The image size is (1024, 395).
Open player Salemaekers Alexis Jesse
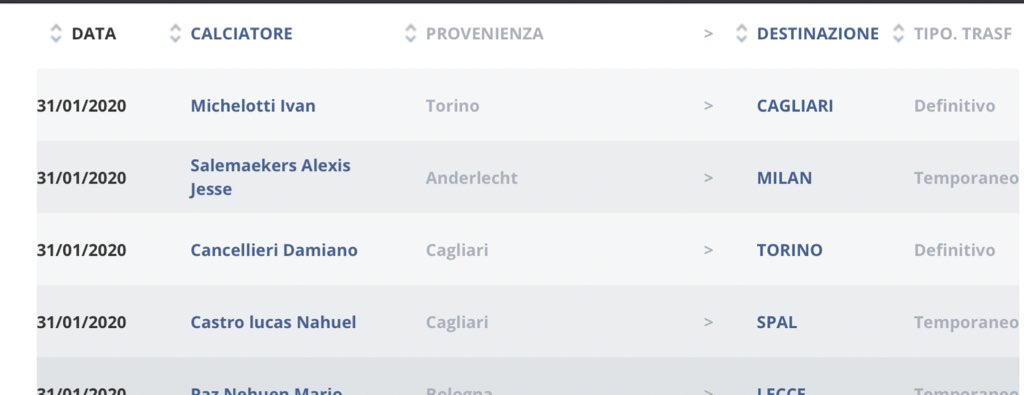click(x=270, y=178)
